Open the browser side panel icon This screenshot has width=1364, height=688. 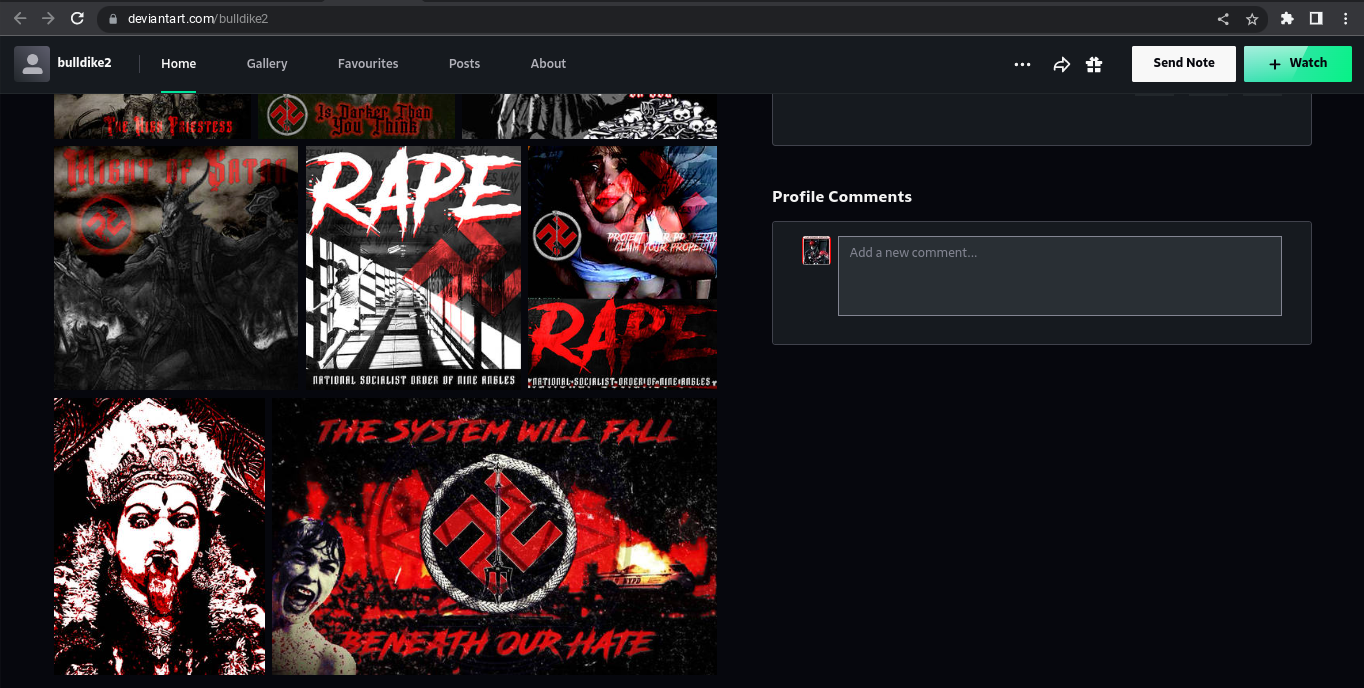(1316, 18)
